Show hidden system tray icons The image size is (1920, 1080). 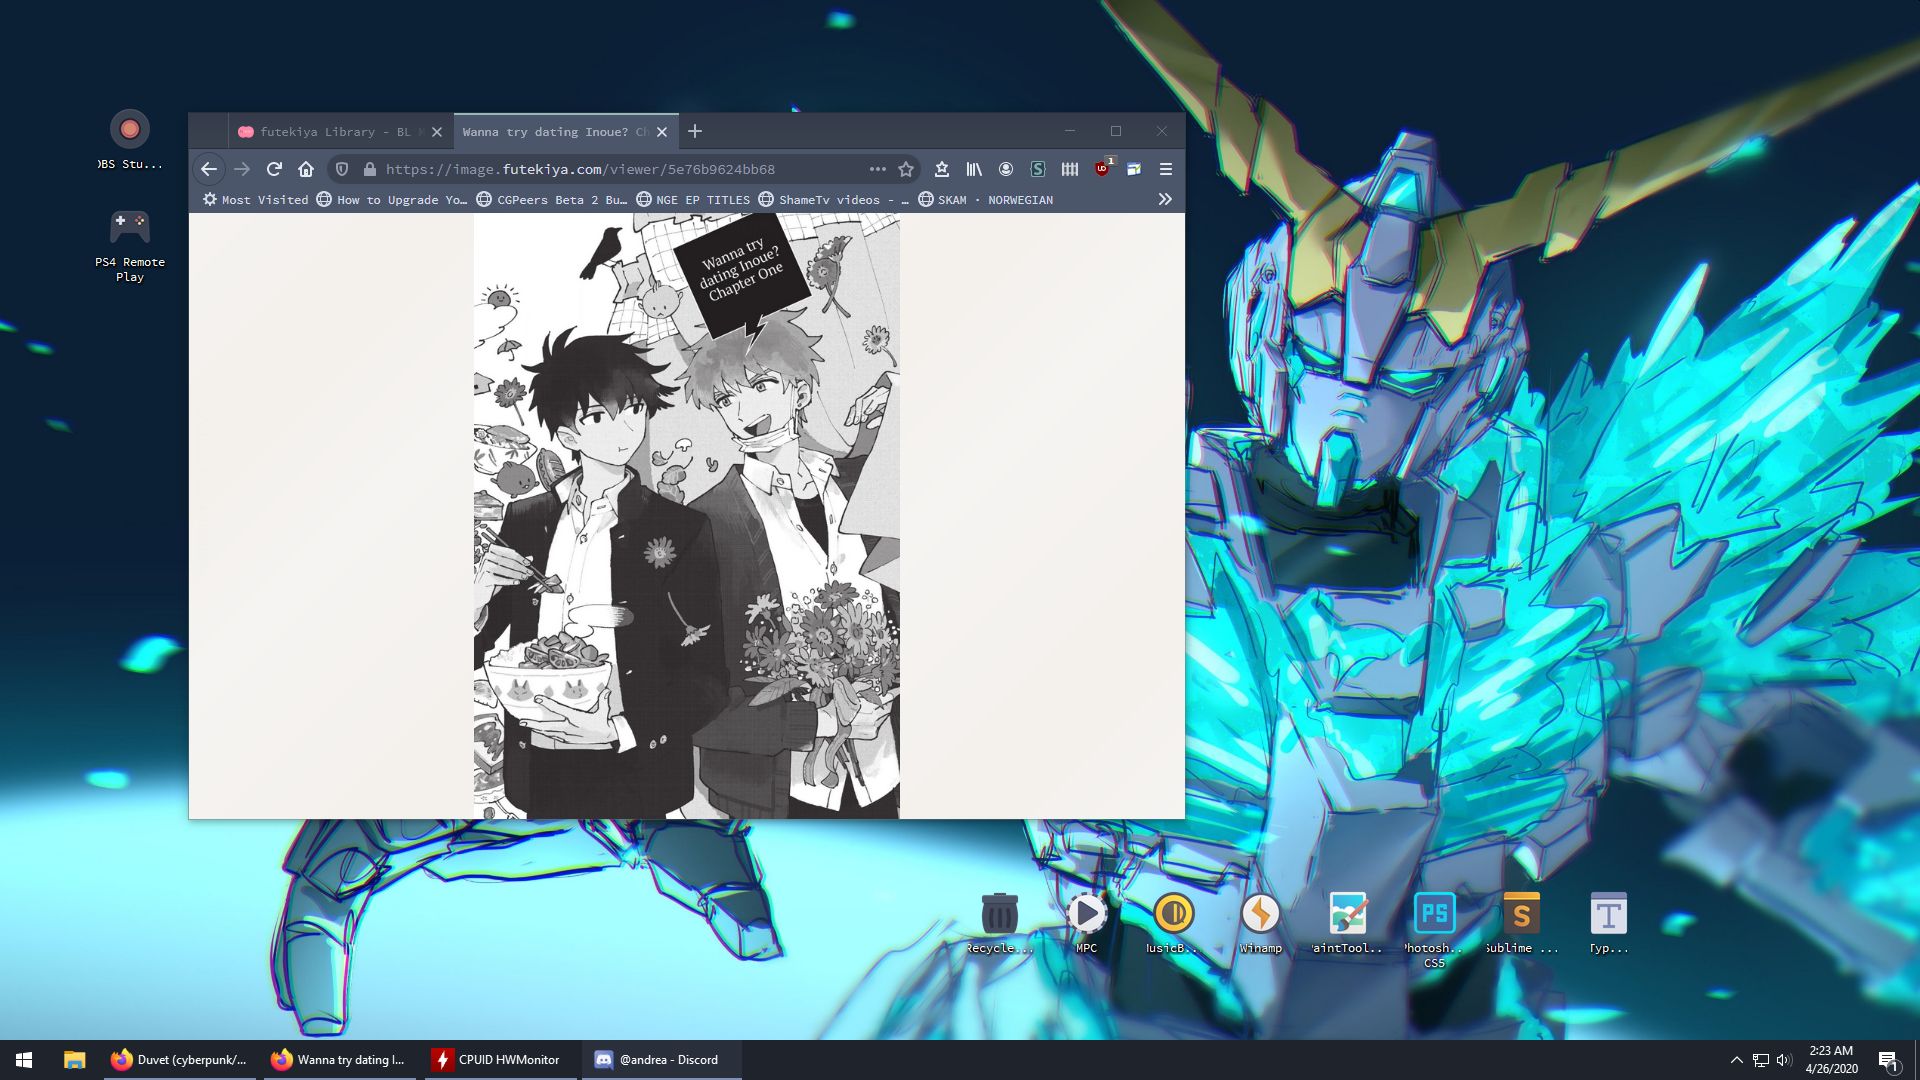[x=1736, y=1060]
